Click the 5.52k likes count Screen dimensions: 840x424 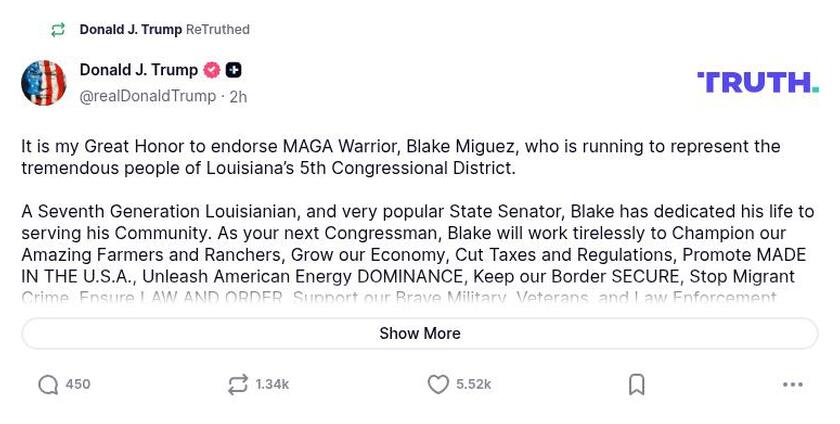point(473,385)
